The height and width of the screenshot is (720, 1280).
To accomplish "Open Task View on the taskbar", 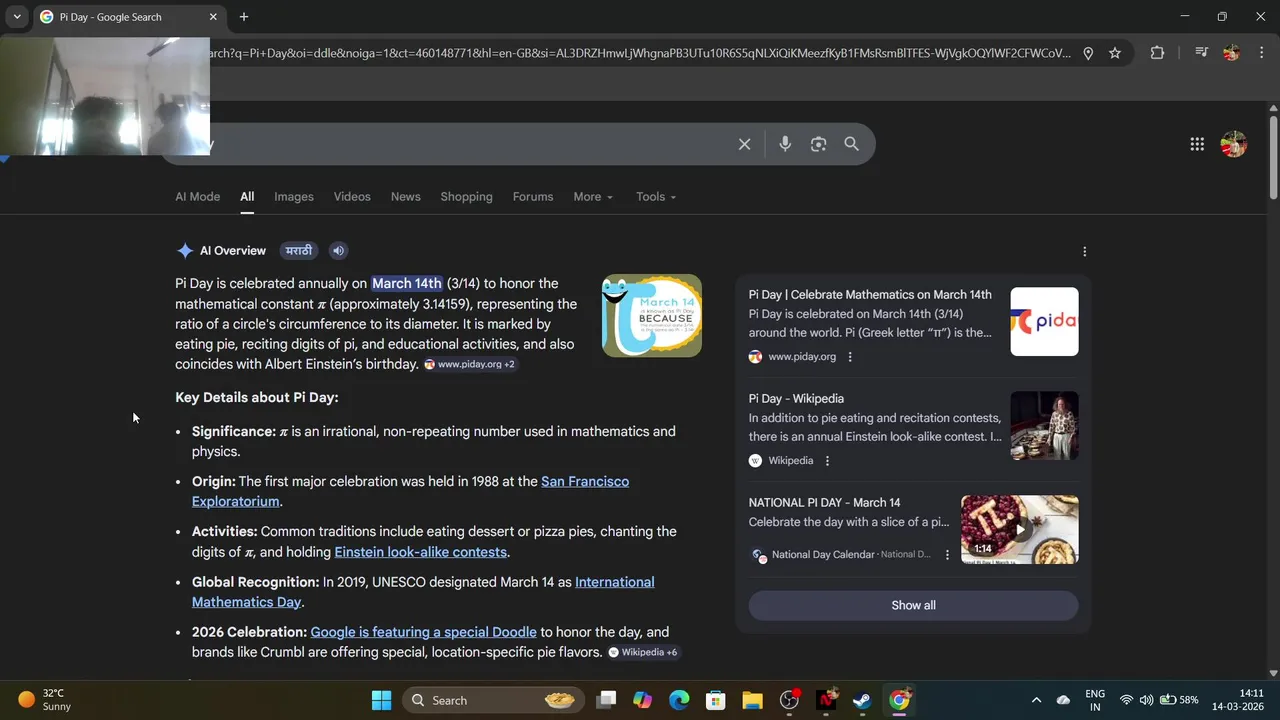I will coord(606,700).
